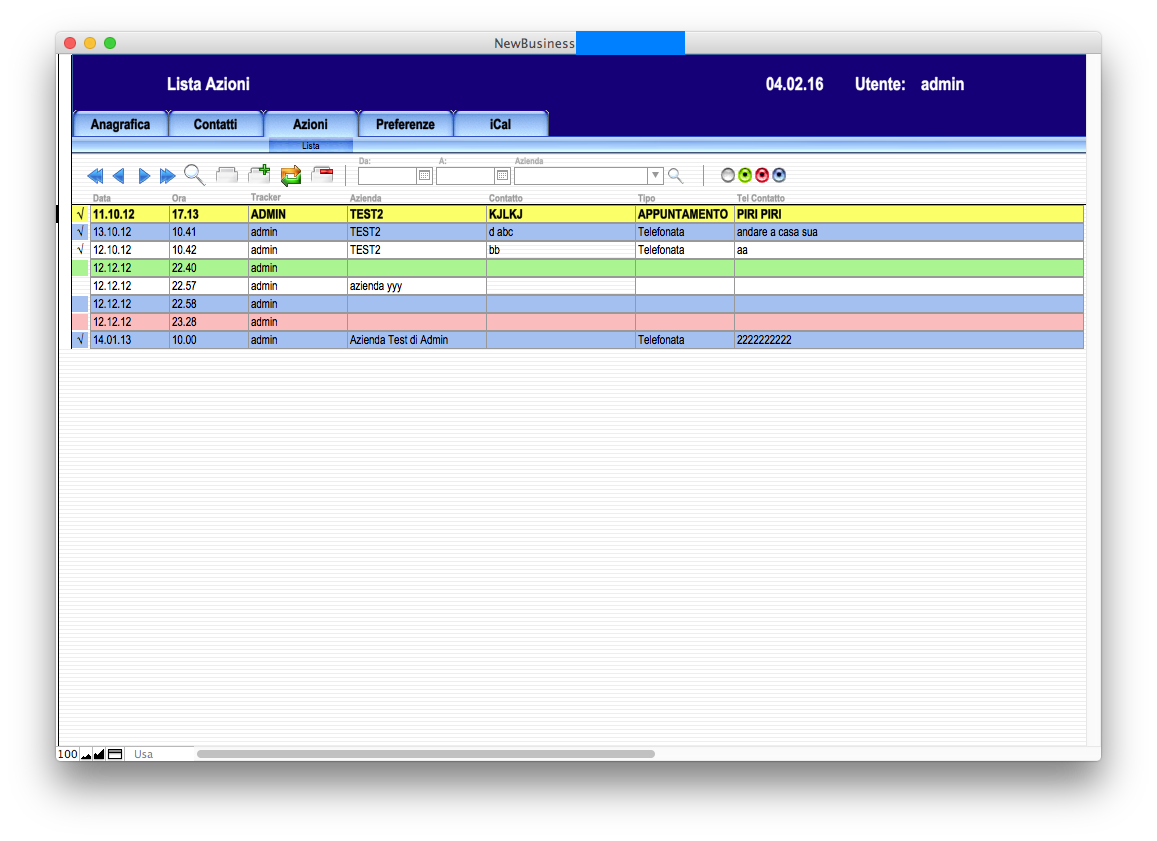This screenshot has height=841, width=1157.
Task: Click the 17.13 time cell
Action: [208, 214]
